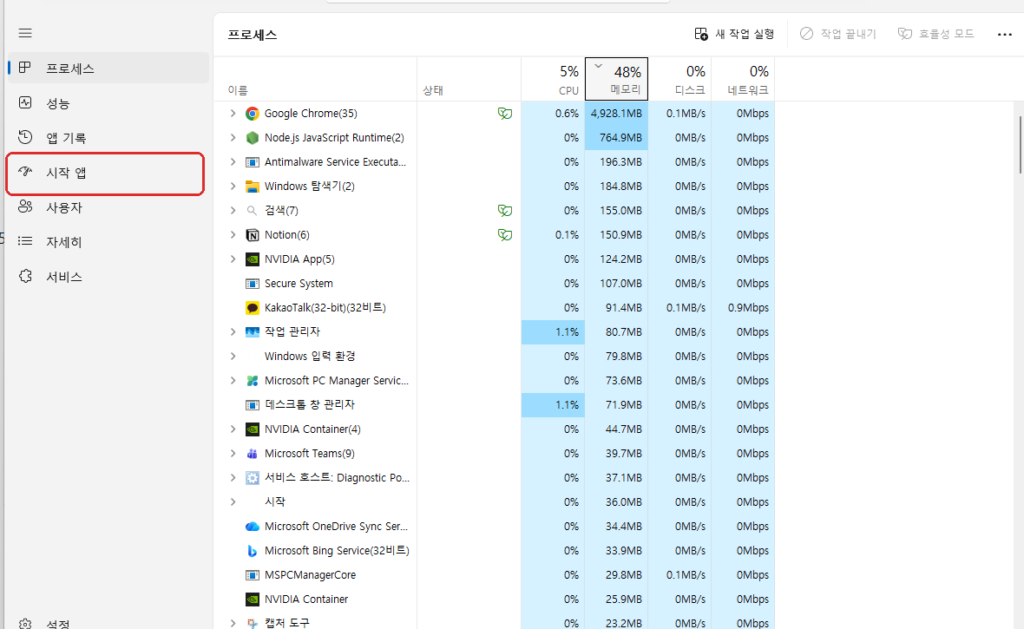Expand the Windows 입력 환경 row
Image resolution: width=1024 pixels, height=629 pixels.
(x=232, y=356)
